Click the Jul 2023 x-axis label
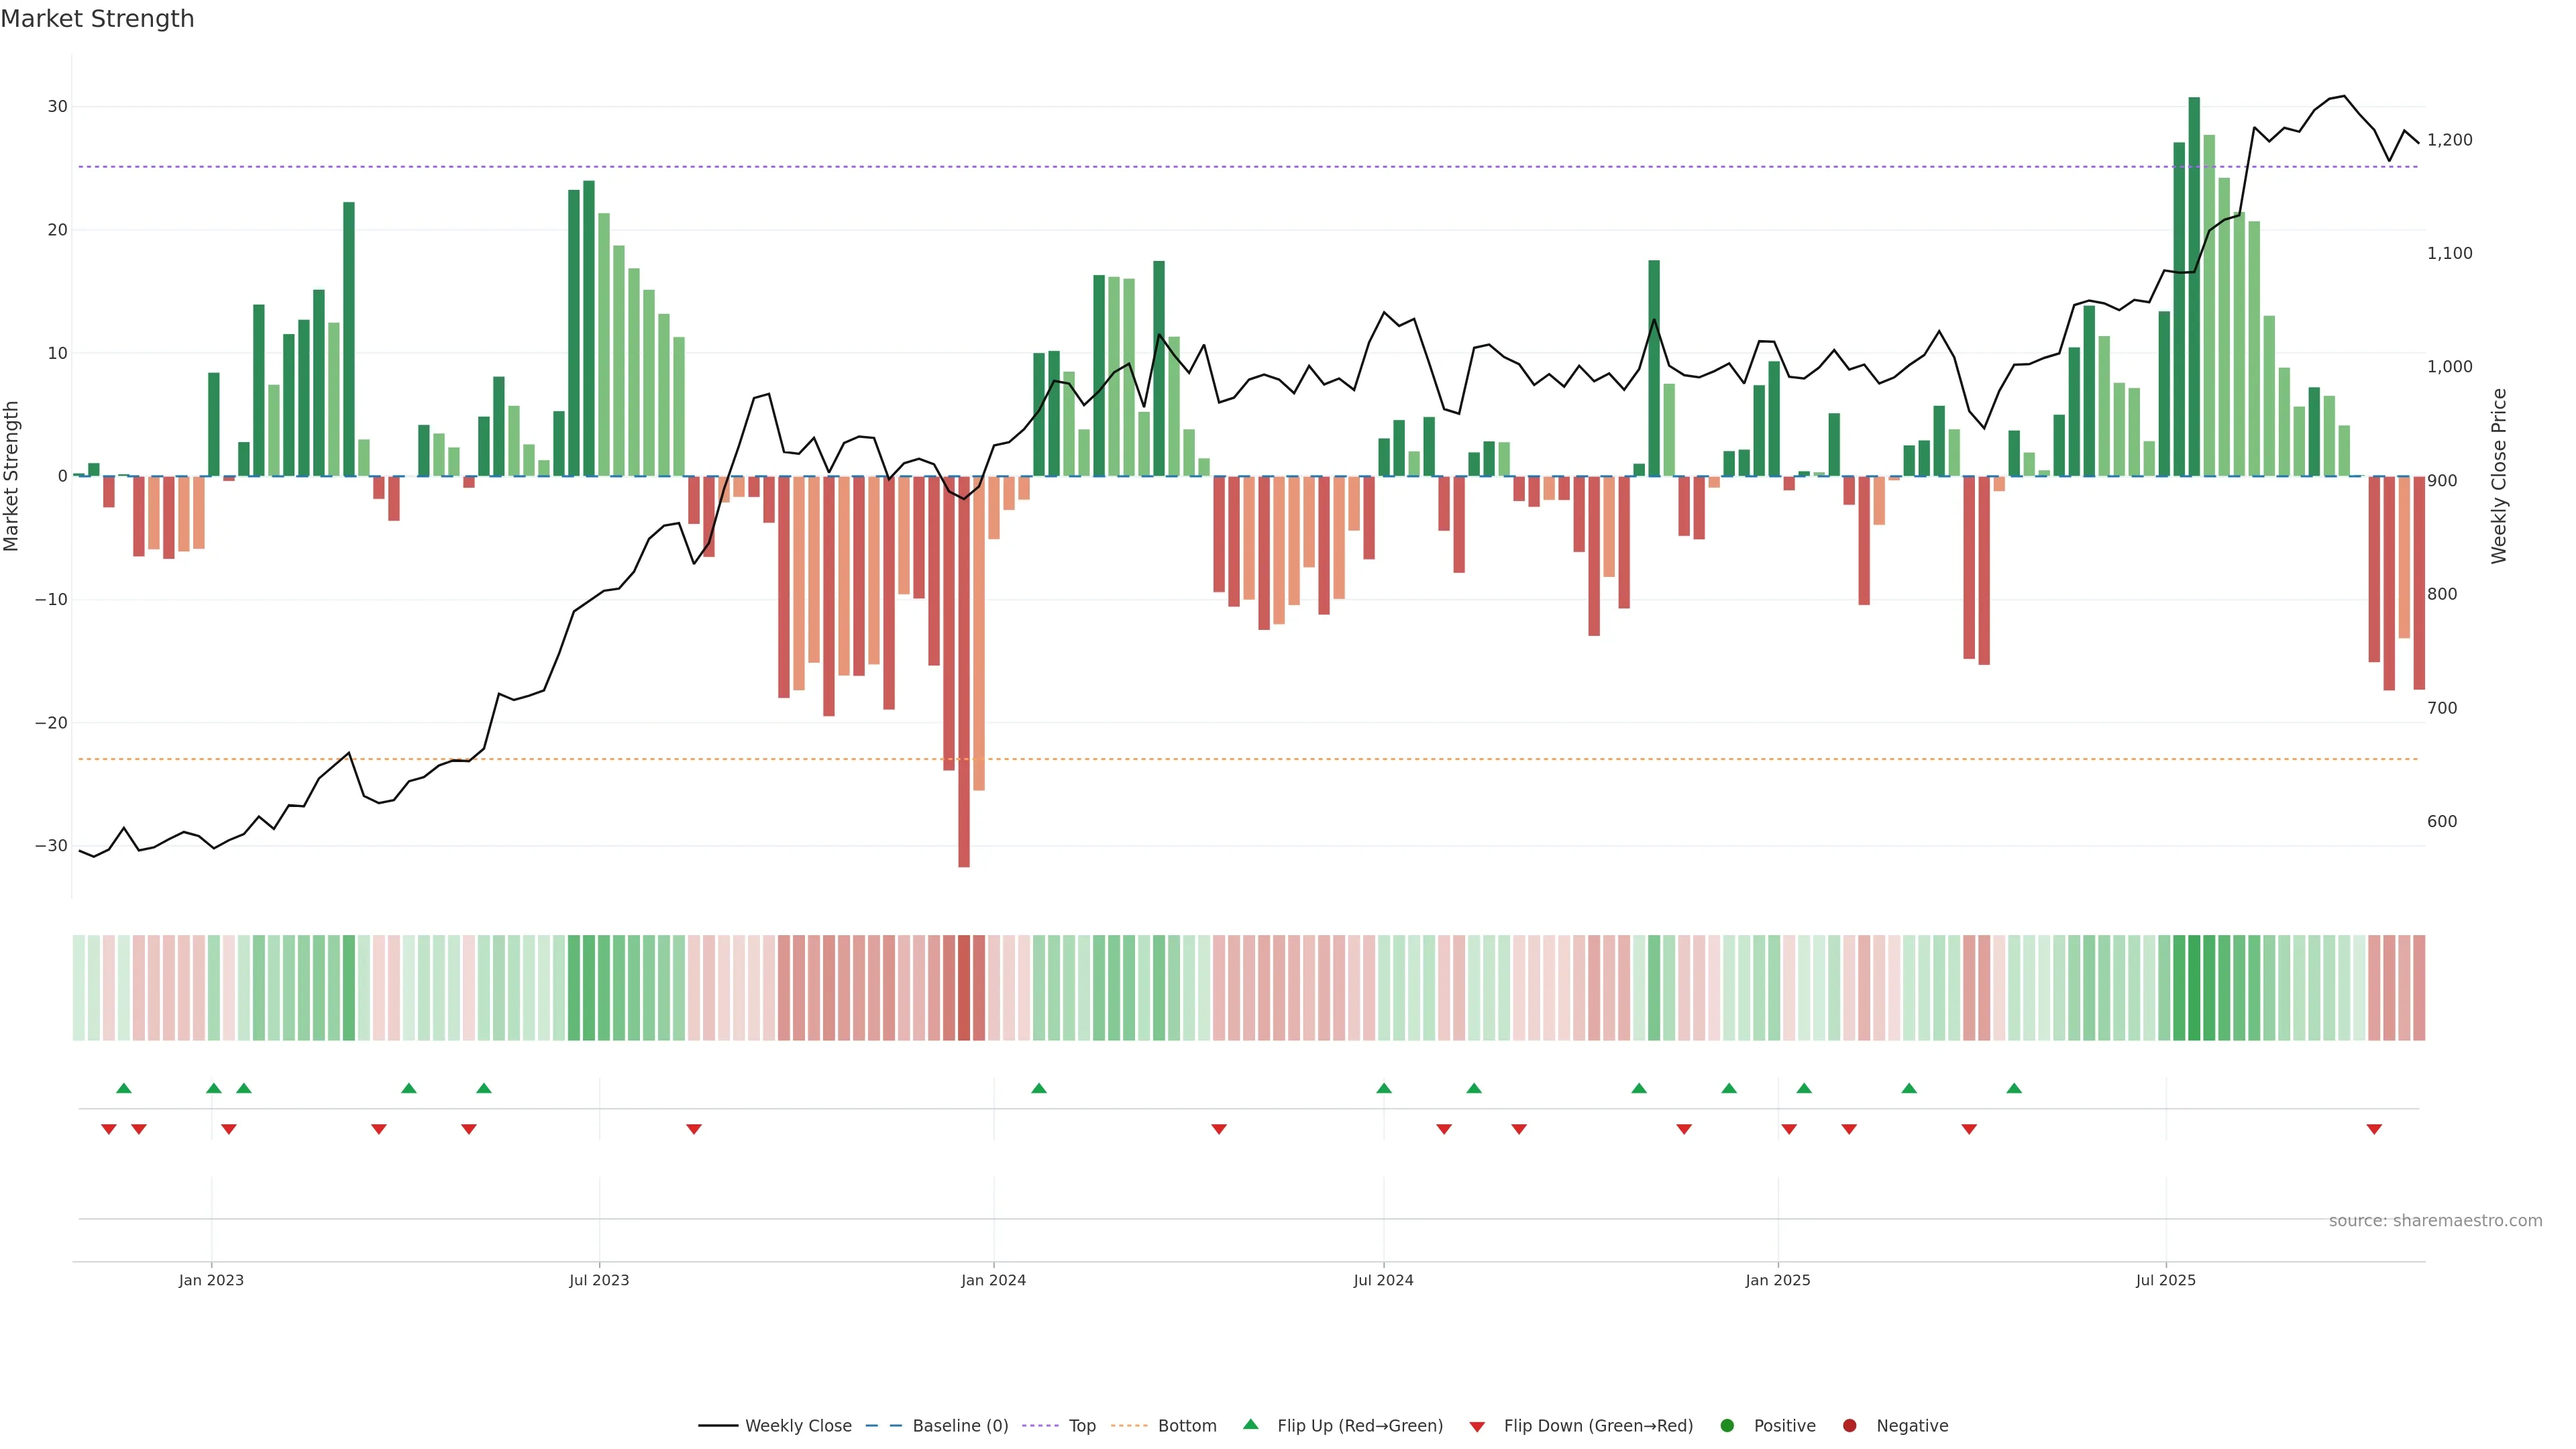2576x1449 pixels. click(x=599, y=1280)
